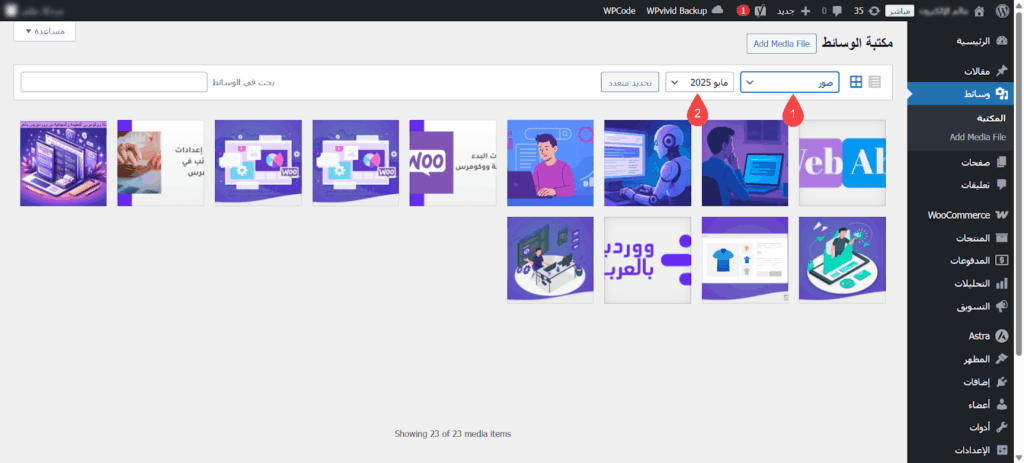
Task: Open the date filter dropdown مايو 2025
Action: click(700, 82)
